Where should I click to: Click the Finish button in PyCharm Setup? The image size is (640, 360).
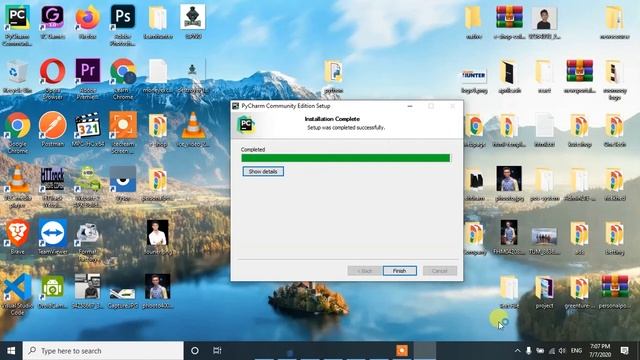(x=400, y=271)
